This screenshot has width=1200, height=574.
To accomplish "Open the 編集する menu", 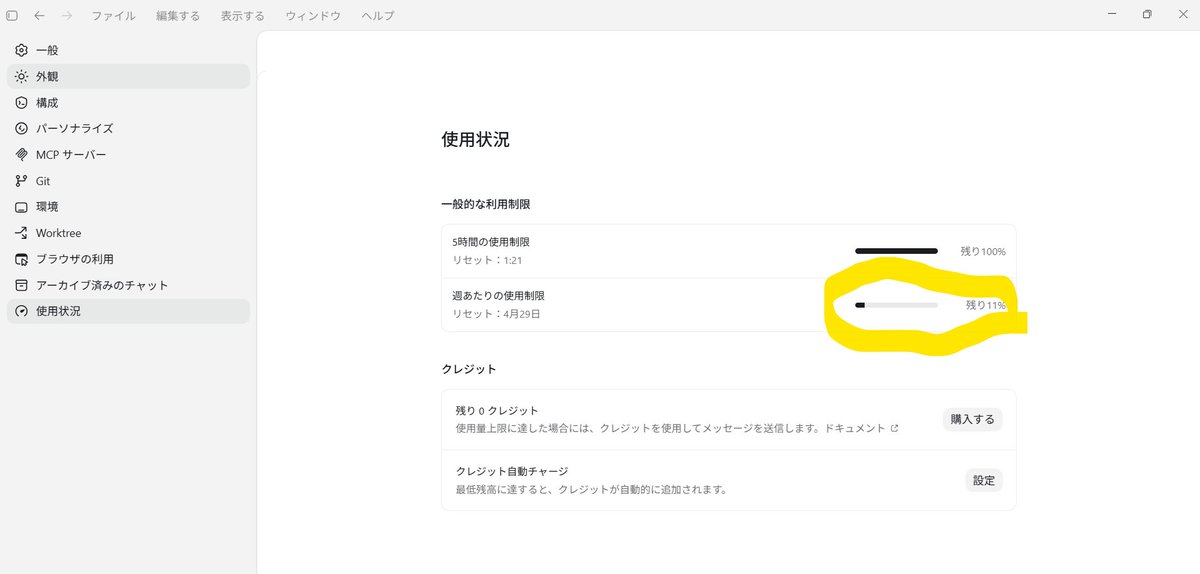I will tap(178, 16).
